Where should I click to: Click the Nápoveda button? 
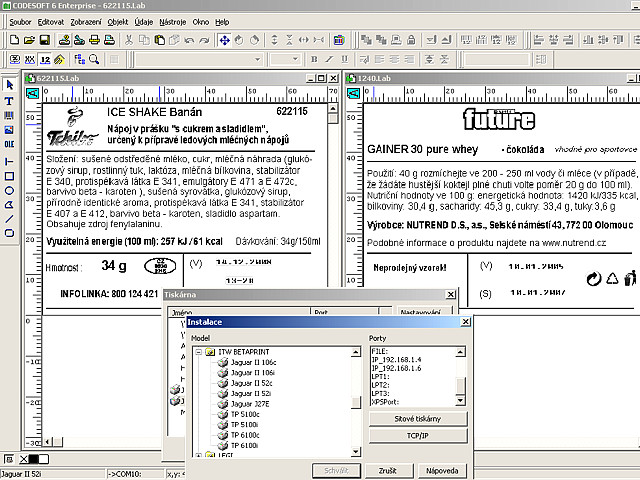442,471
